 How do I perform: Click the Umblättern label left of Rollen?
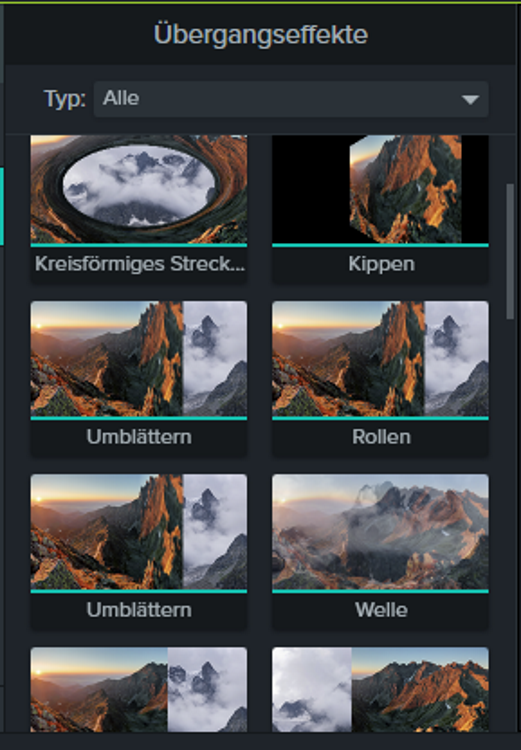point(139,437)
